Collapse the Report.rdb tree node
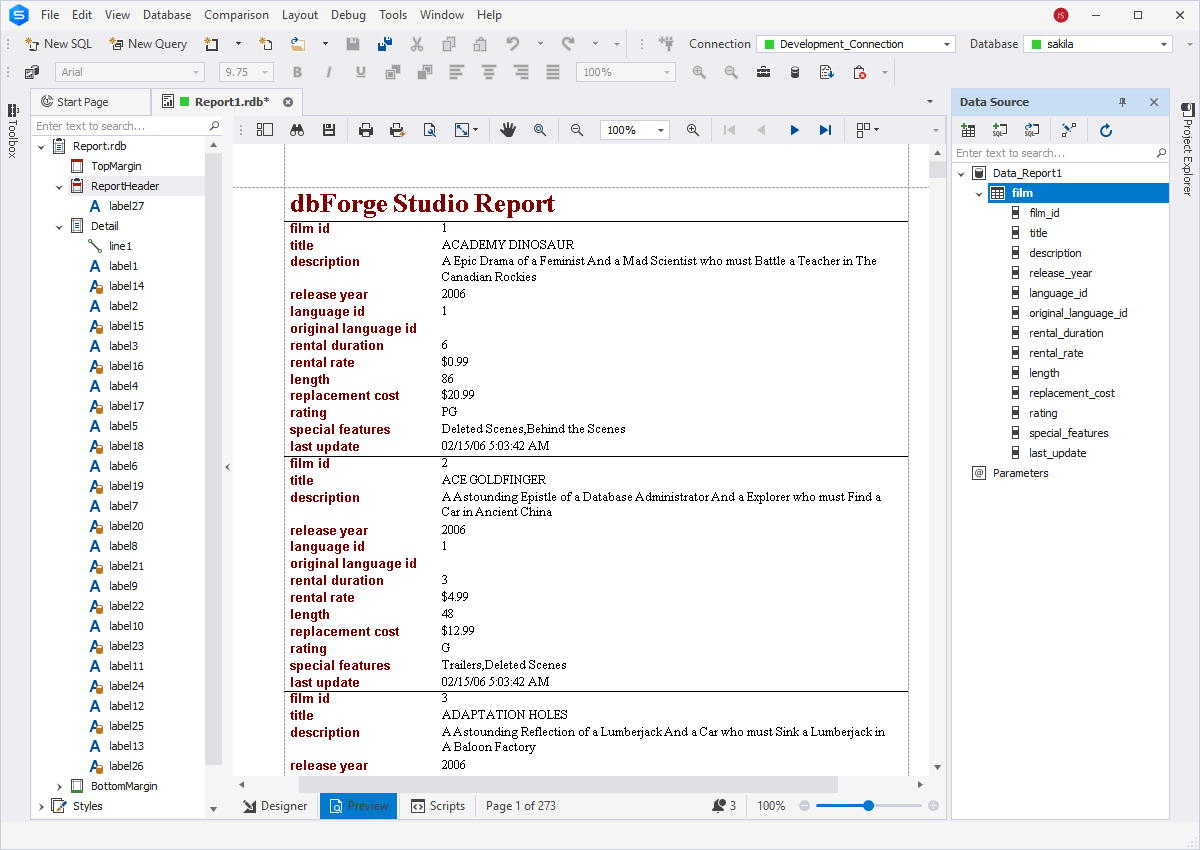 42,146
